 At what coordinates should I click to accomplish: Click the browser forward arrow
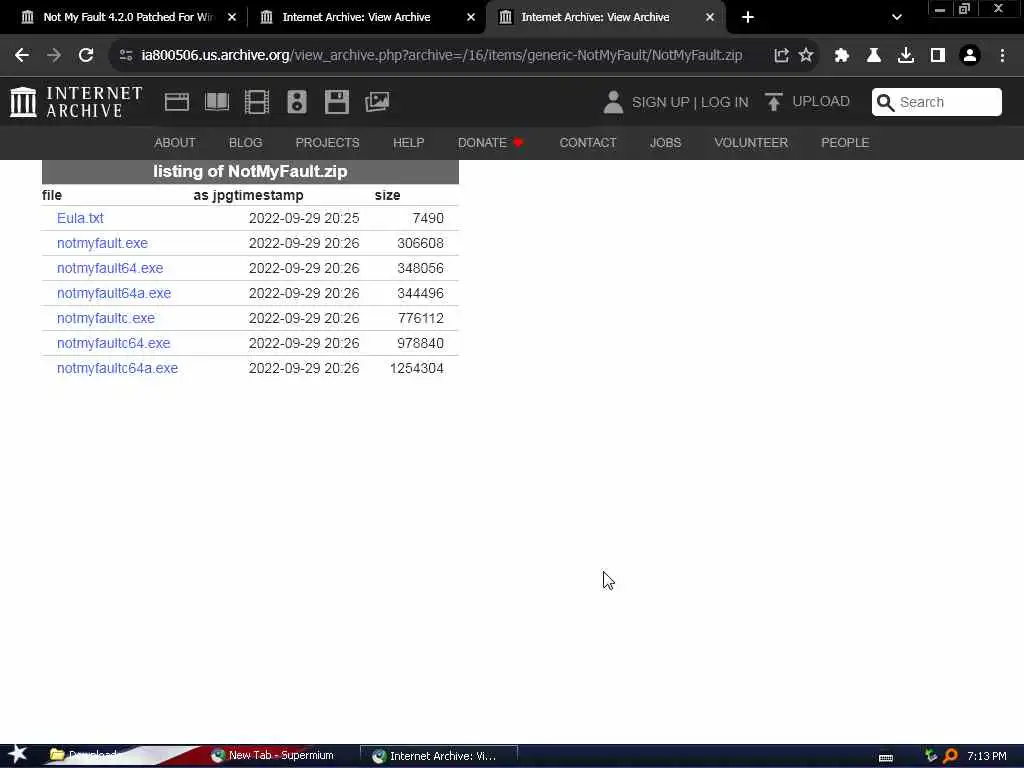pyautogui.click(x=54, y=56)
